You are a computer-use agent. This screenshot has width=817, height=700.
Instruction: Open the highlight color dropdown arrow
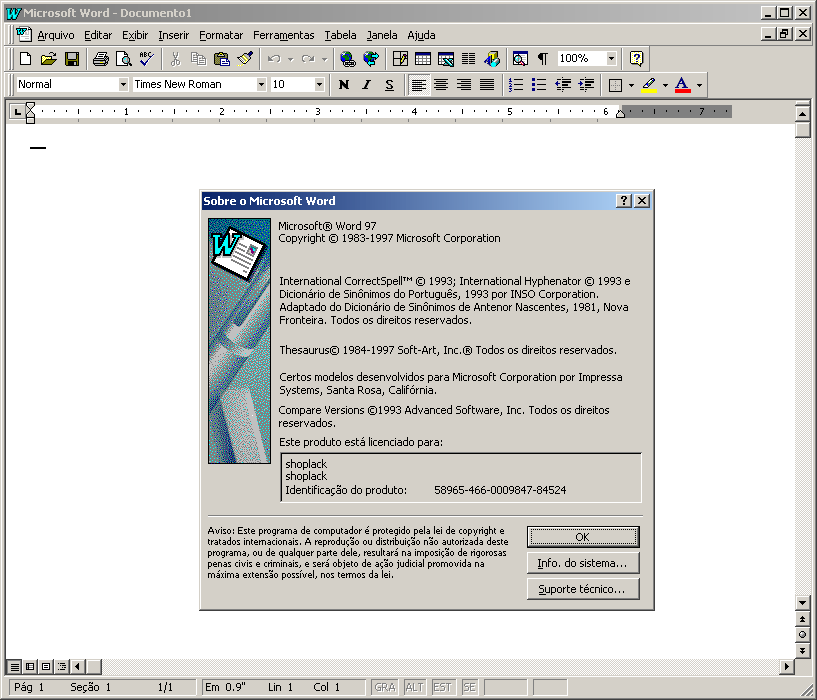tap(665, 84)
